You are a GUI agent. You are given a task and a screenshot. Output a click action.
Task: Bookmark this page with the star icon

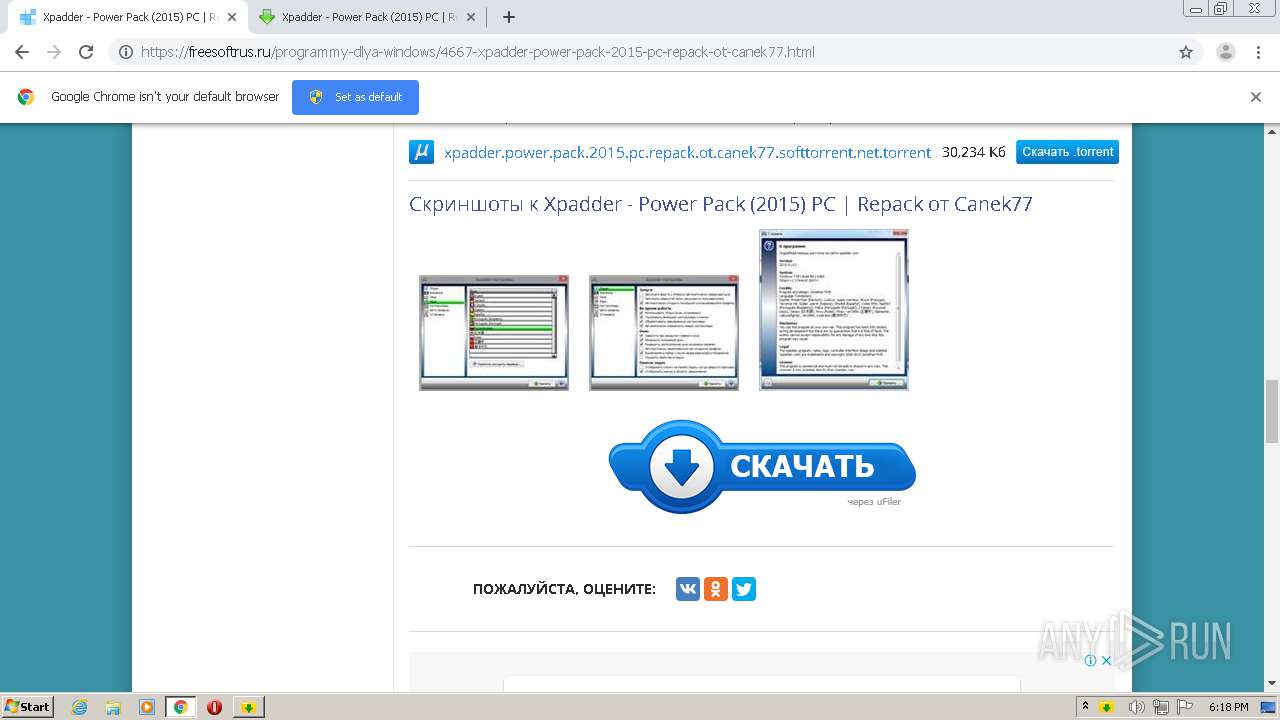1186,52
